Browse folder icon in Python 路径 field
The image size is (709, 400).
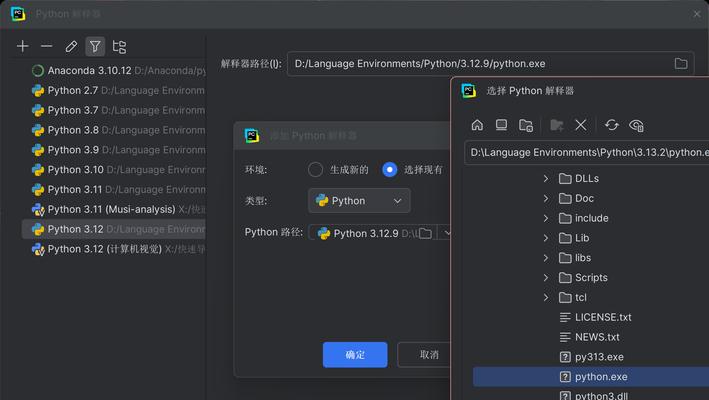425,233
